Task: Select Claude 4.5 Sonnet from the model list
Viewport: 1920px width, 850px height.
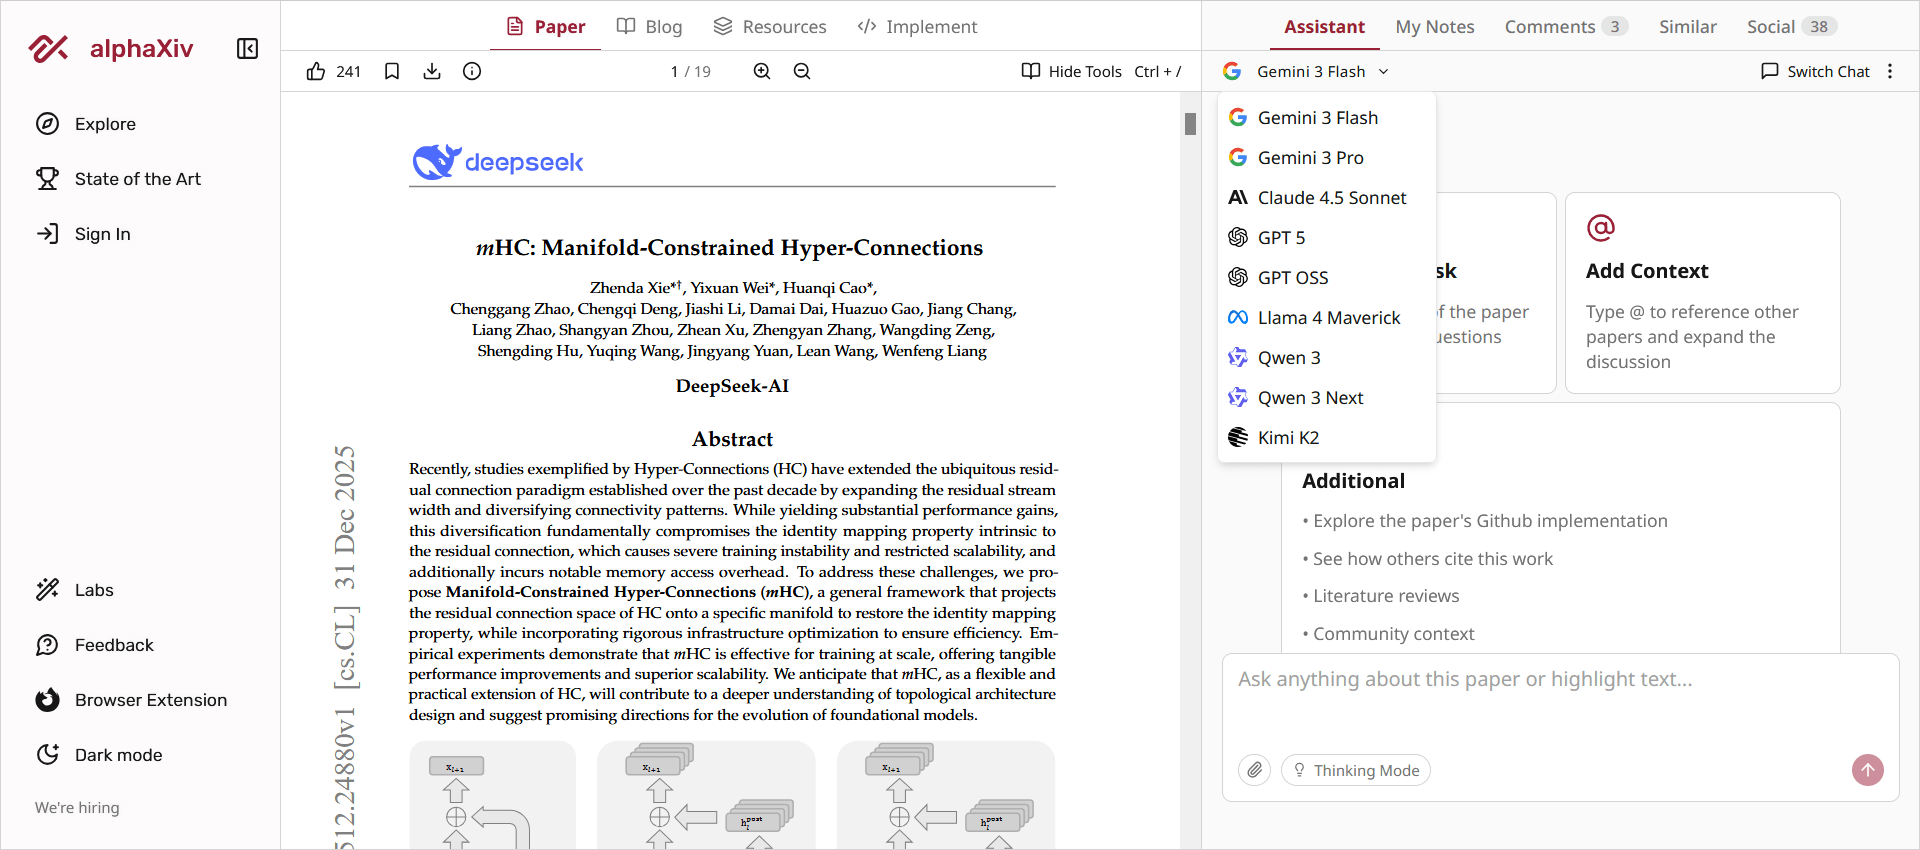Action: [1330, 198]
